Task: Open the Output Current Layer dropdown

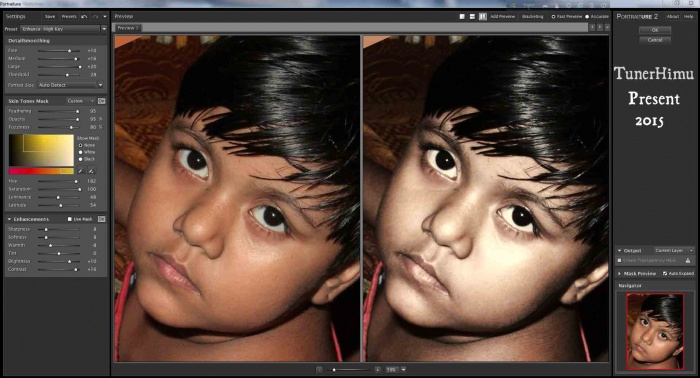Action: coord(674,250)
